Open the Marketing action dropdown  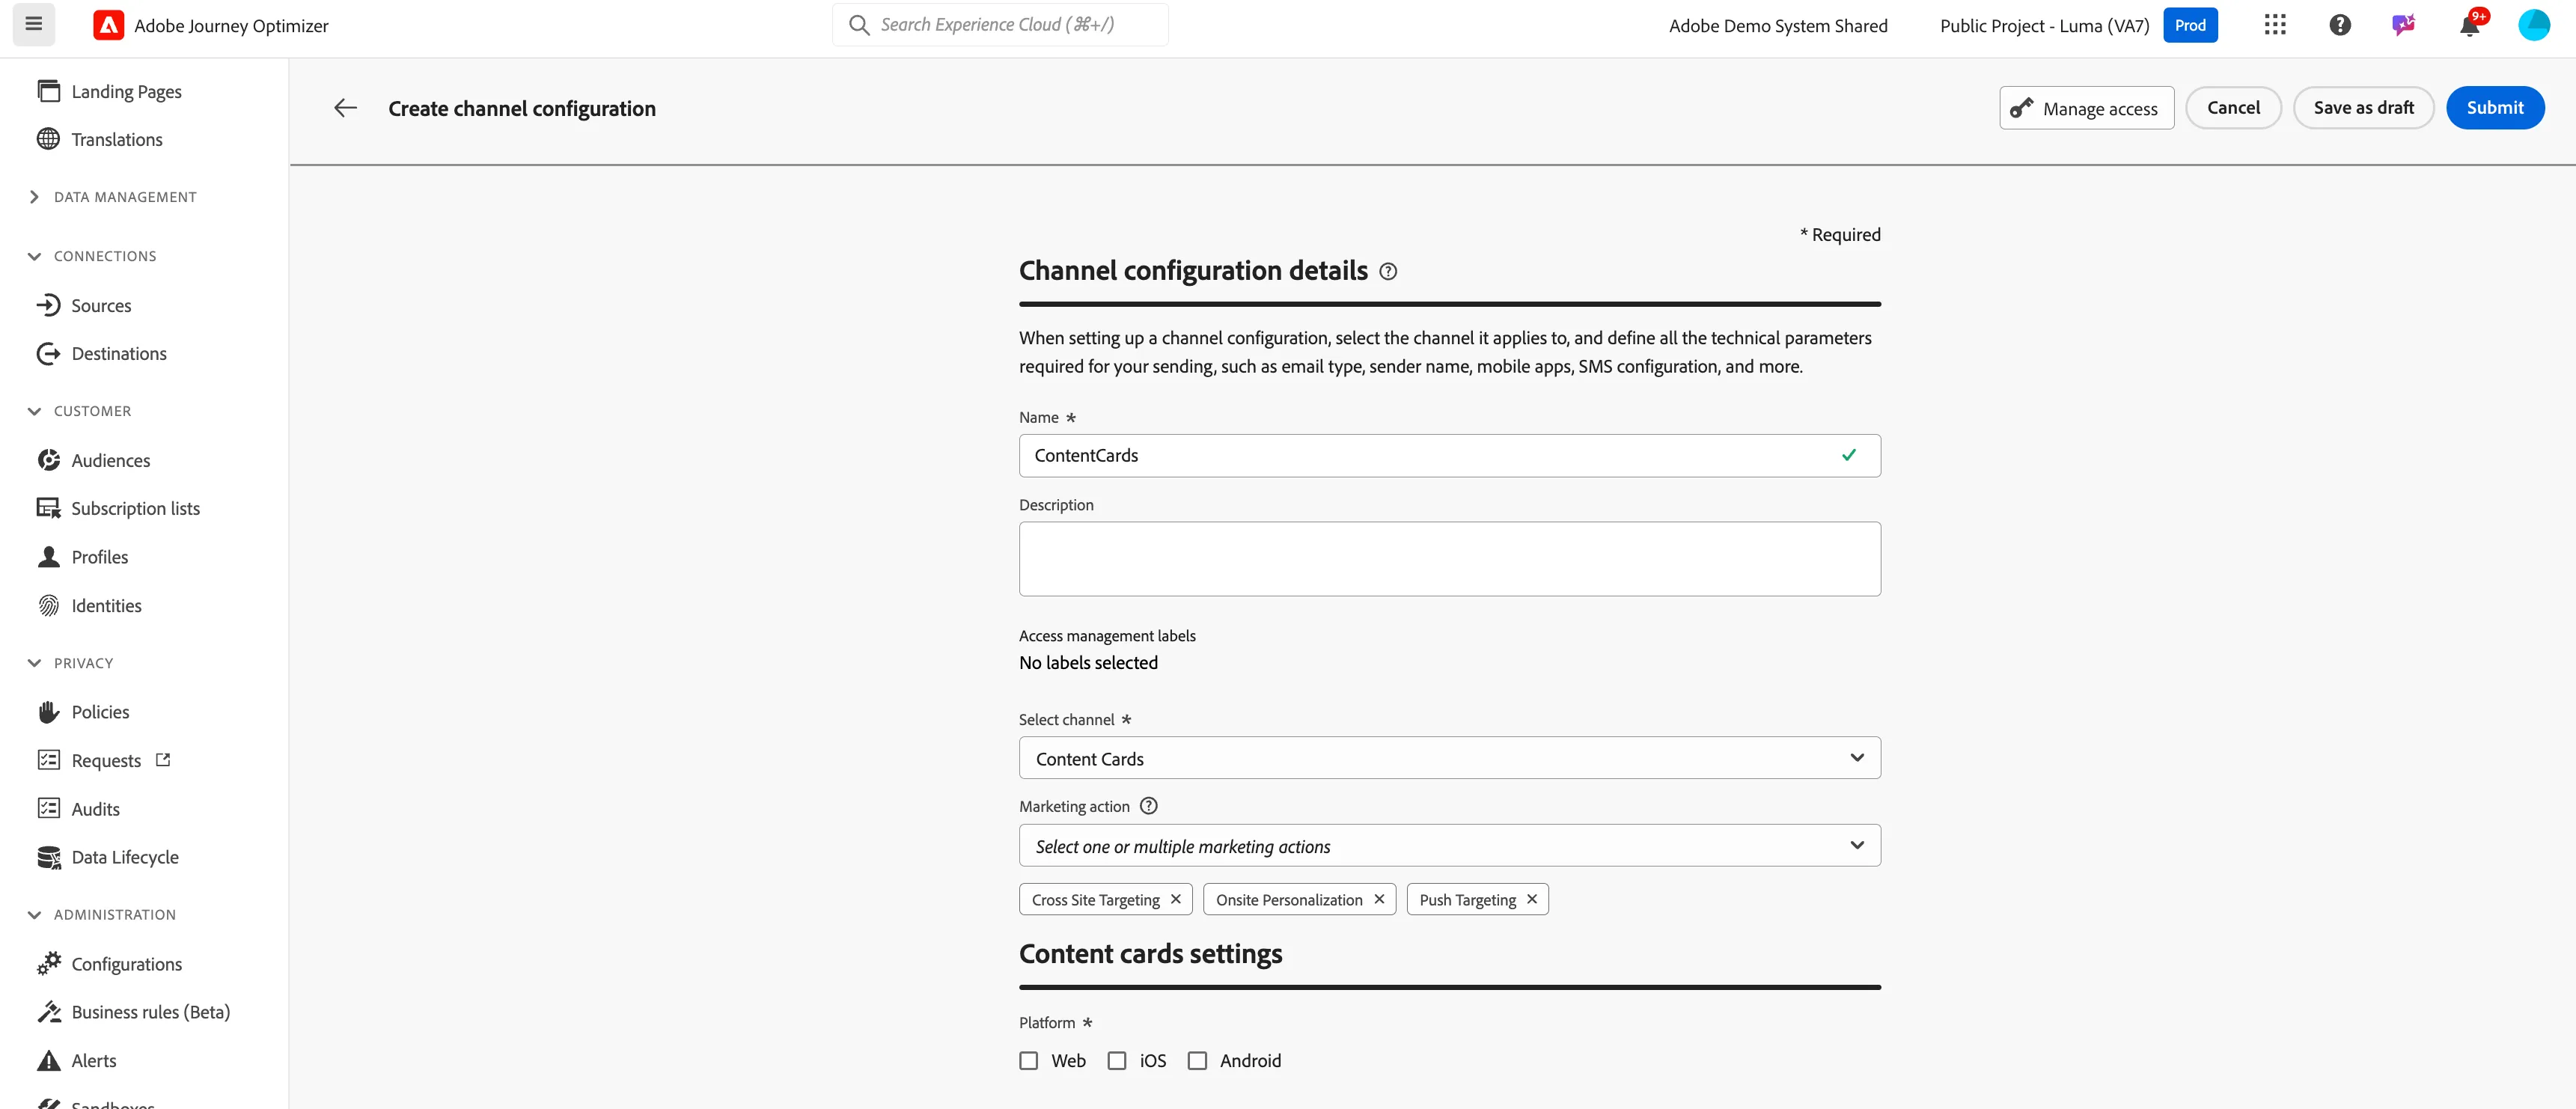coord(1449,846)
